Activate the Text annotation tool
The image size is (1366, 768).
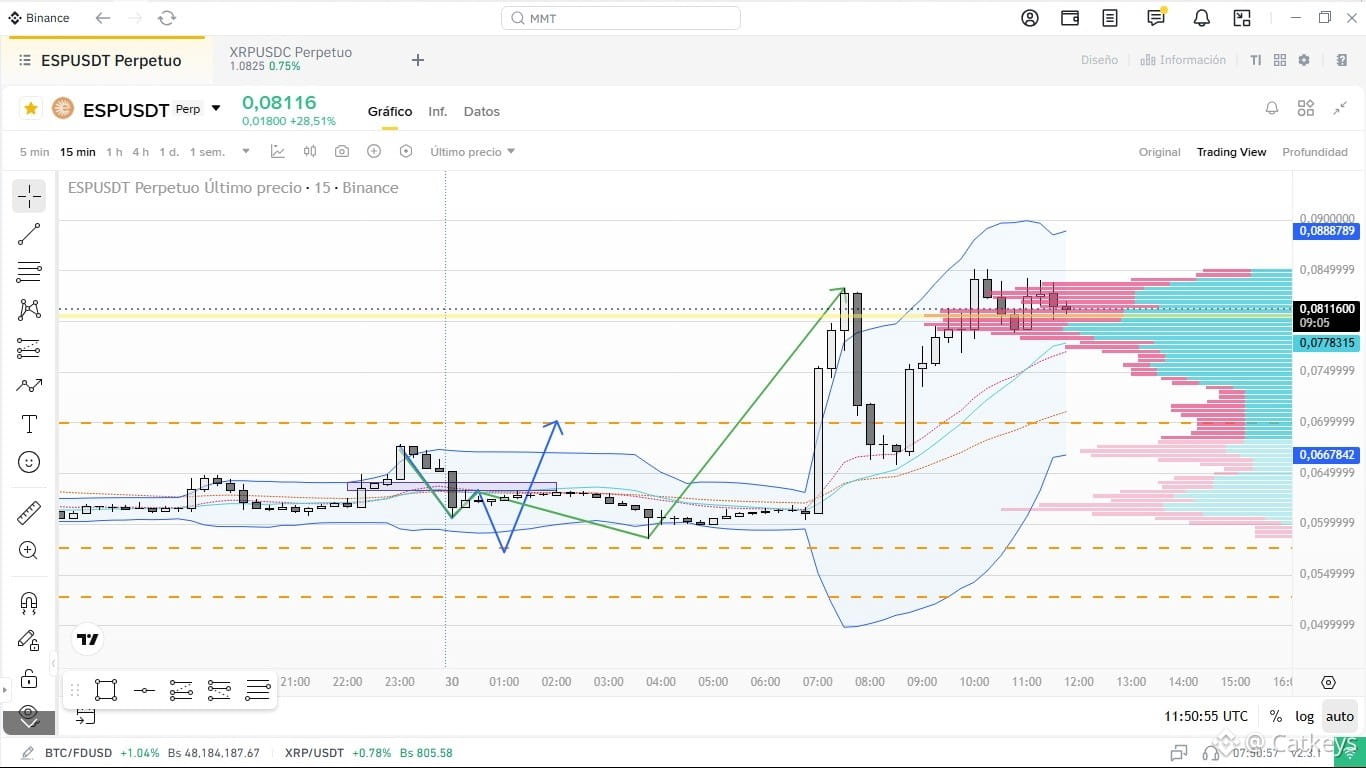coord(29,424)
